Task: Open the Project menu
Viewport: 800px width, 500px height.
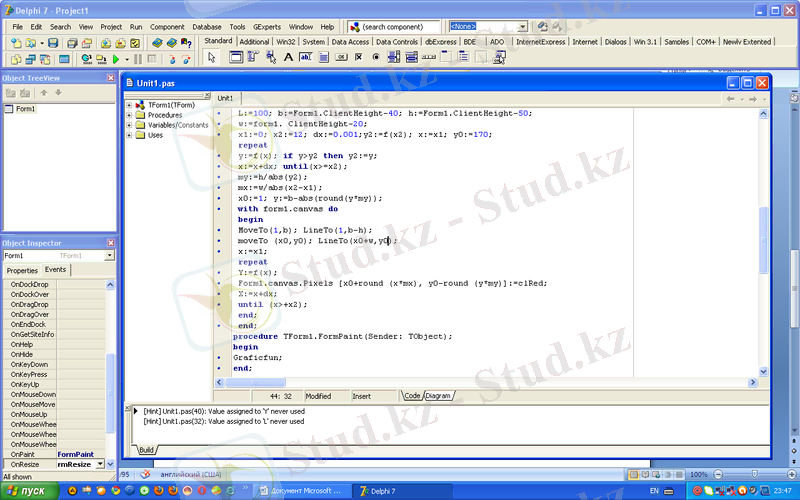Action: pos(111,26)
